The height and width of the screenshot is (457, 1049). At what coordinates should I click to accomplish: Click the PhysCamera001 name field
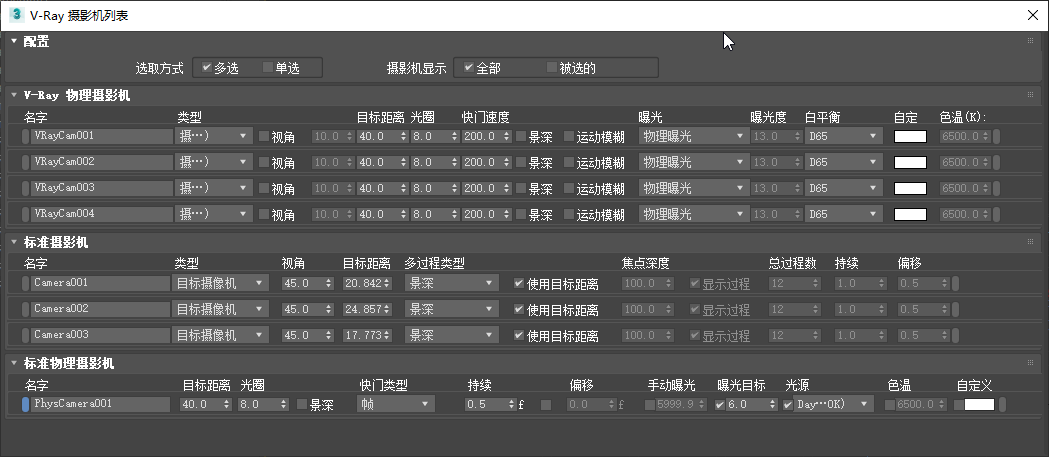coord(100,404)
